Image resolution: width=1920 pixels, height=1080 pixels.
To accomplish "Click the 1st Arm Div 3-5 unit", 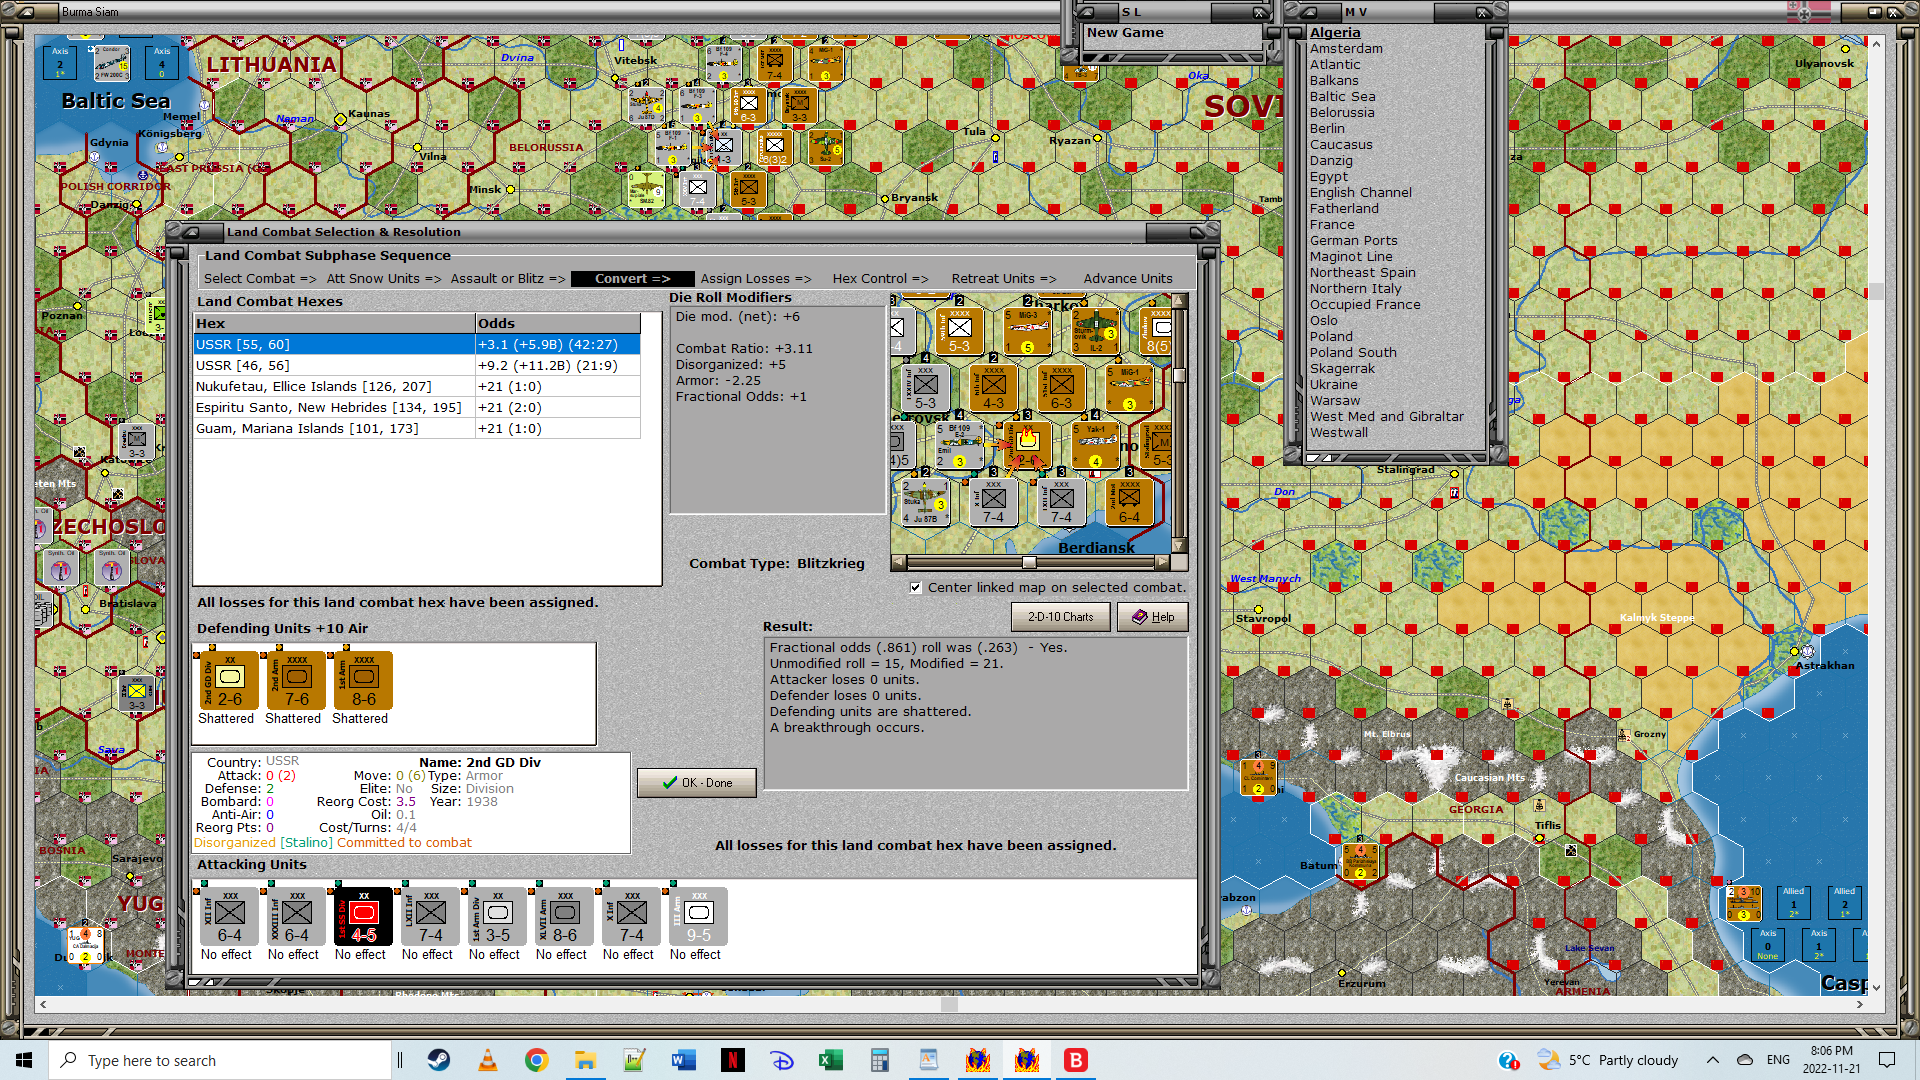I will [x=497, y=917].
